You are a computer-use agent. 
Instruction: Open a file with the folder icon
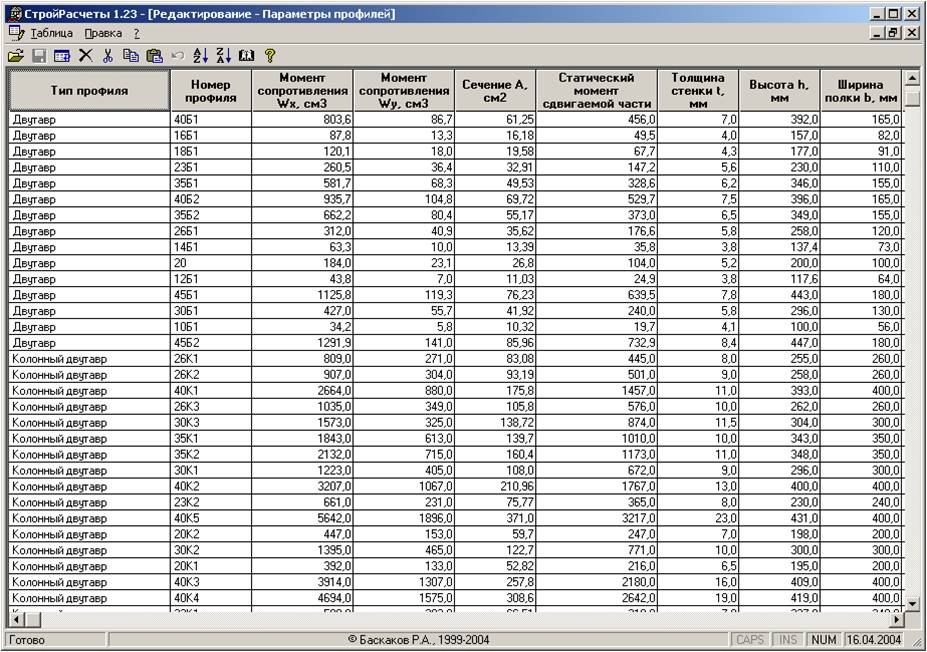click(x=16, y=56)
